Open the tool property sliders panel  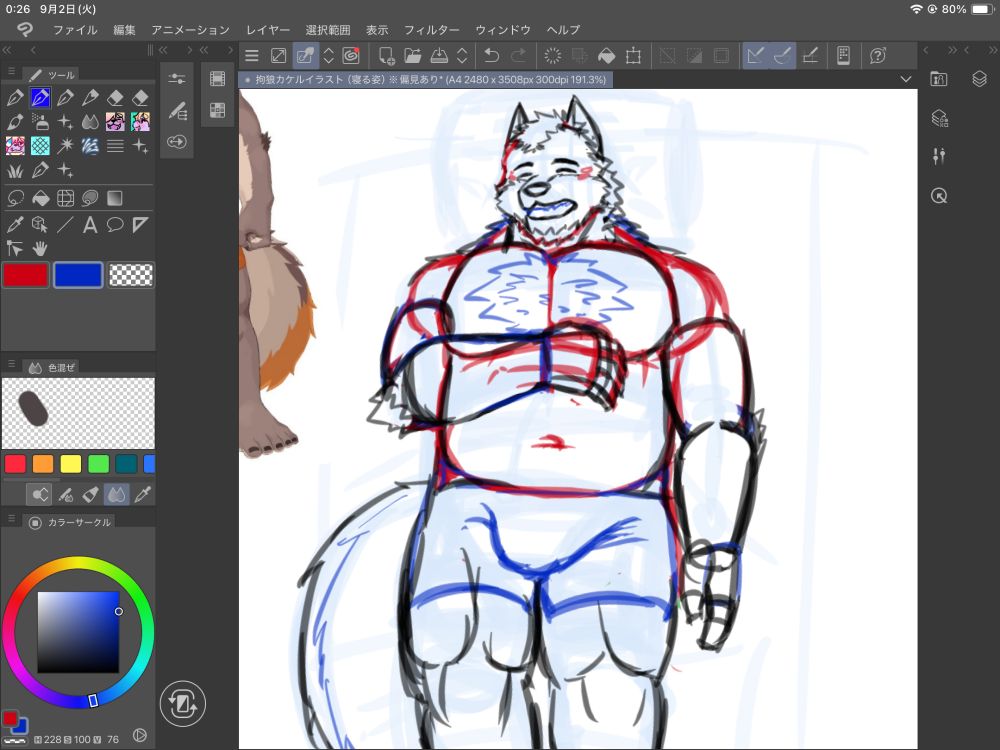(x=177, y=78)
